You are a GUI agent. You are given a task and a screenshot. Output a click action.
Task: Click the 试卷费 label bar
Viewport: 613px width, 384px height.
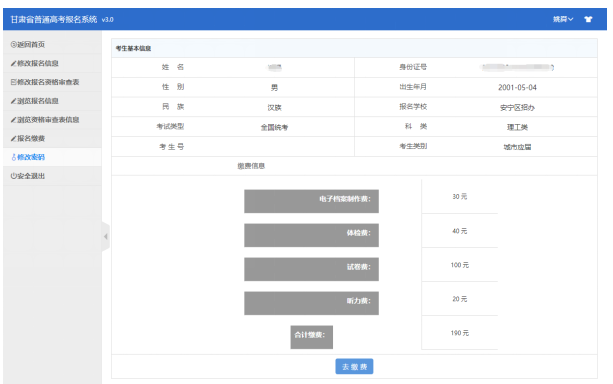[x=311, y=269]
